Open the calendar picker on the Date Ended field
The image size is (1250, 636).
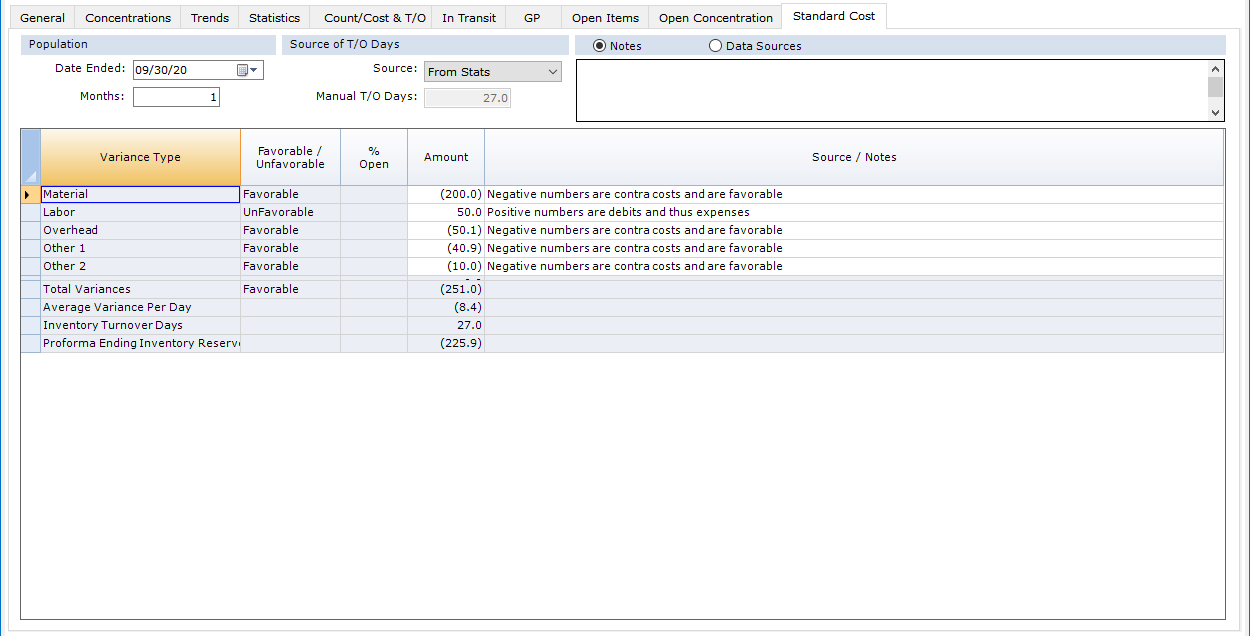(x=240, y=69)
